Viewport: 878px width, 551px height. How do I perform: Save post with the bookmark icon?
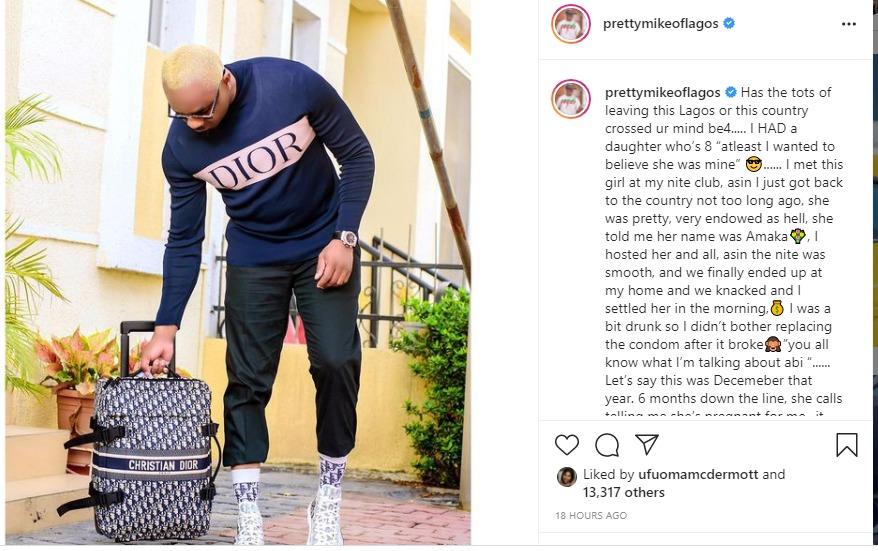point(847,445)
